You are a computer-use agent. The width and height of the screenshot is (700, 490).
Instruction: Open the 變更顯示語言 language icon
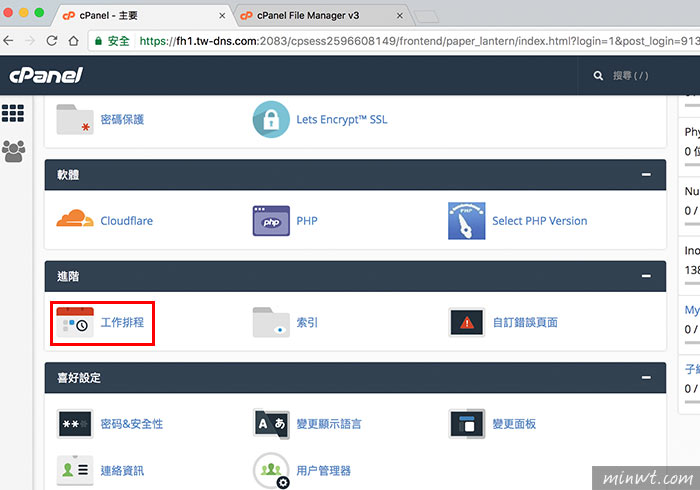[271, 424]
